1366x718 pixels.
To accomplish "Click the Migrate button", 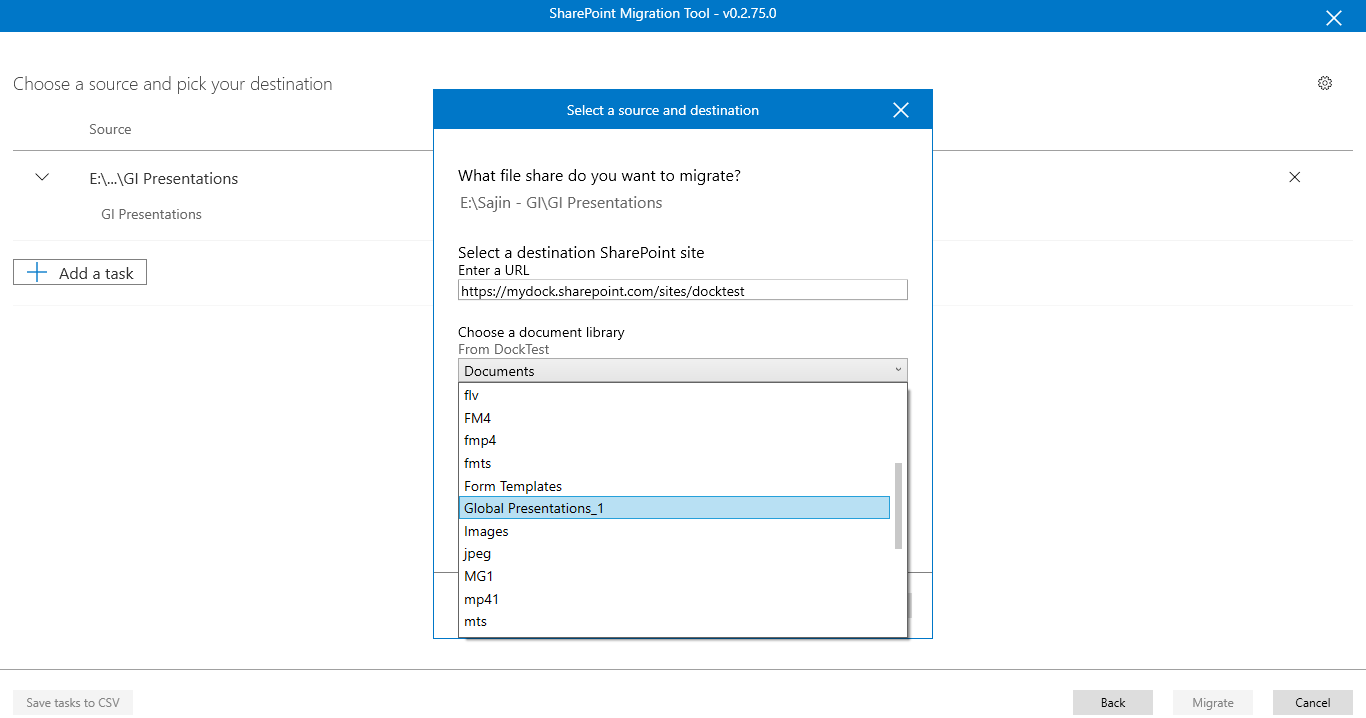I will pyautogui.click(x=1212, y=702).
